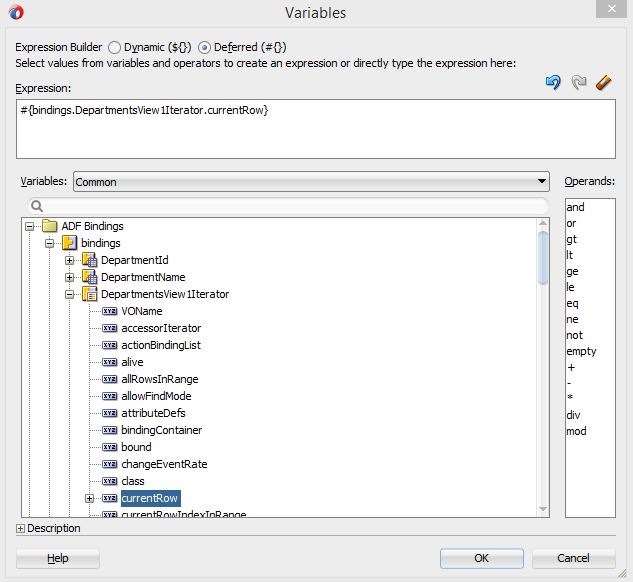633x582 pixels.
Task: Select the allowFindMode tree item
Action: 156,396
